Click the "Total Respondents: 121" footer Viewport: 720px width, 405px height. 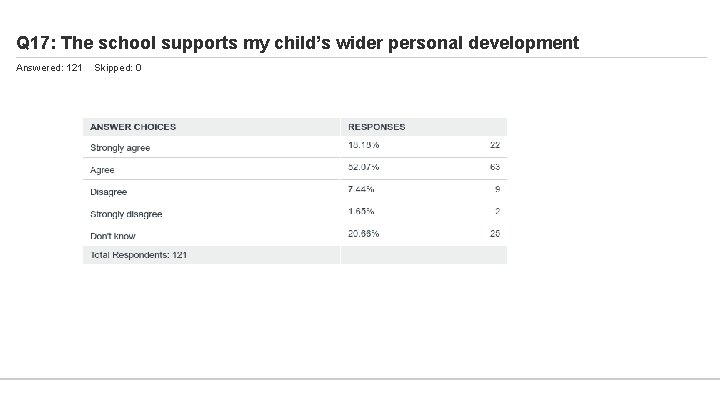138,255
